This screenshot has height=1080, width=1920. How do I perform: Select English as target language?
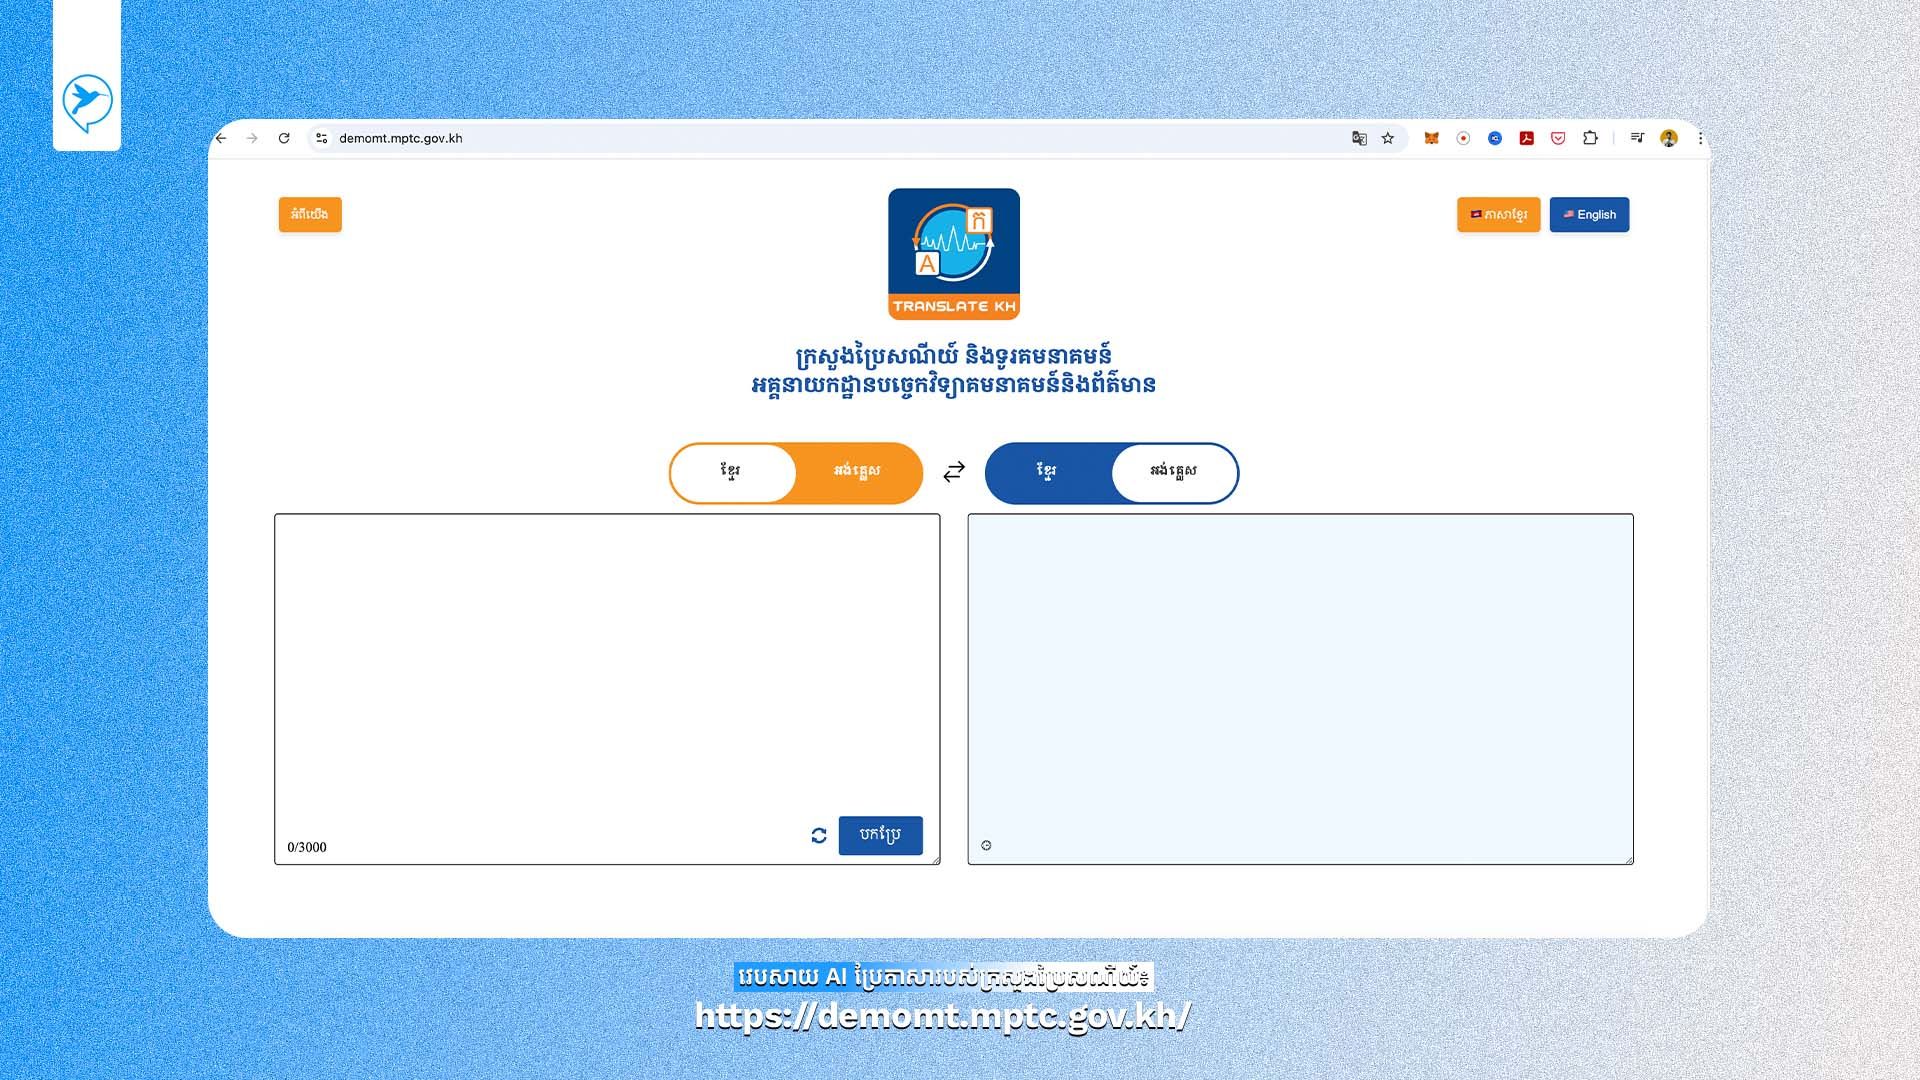[1173, 472]
